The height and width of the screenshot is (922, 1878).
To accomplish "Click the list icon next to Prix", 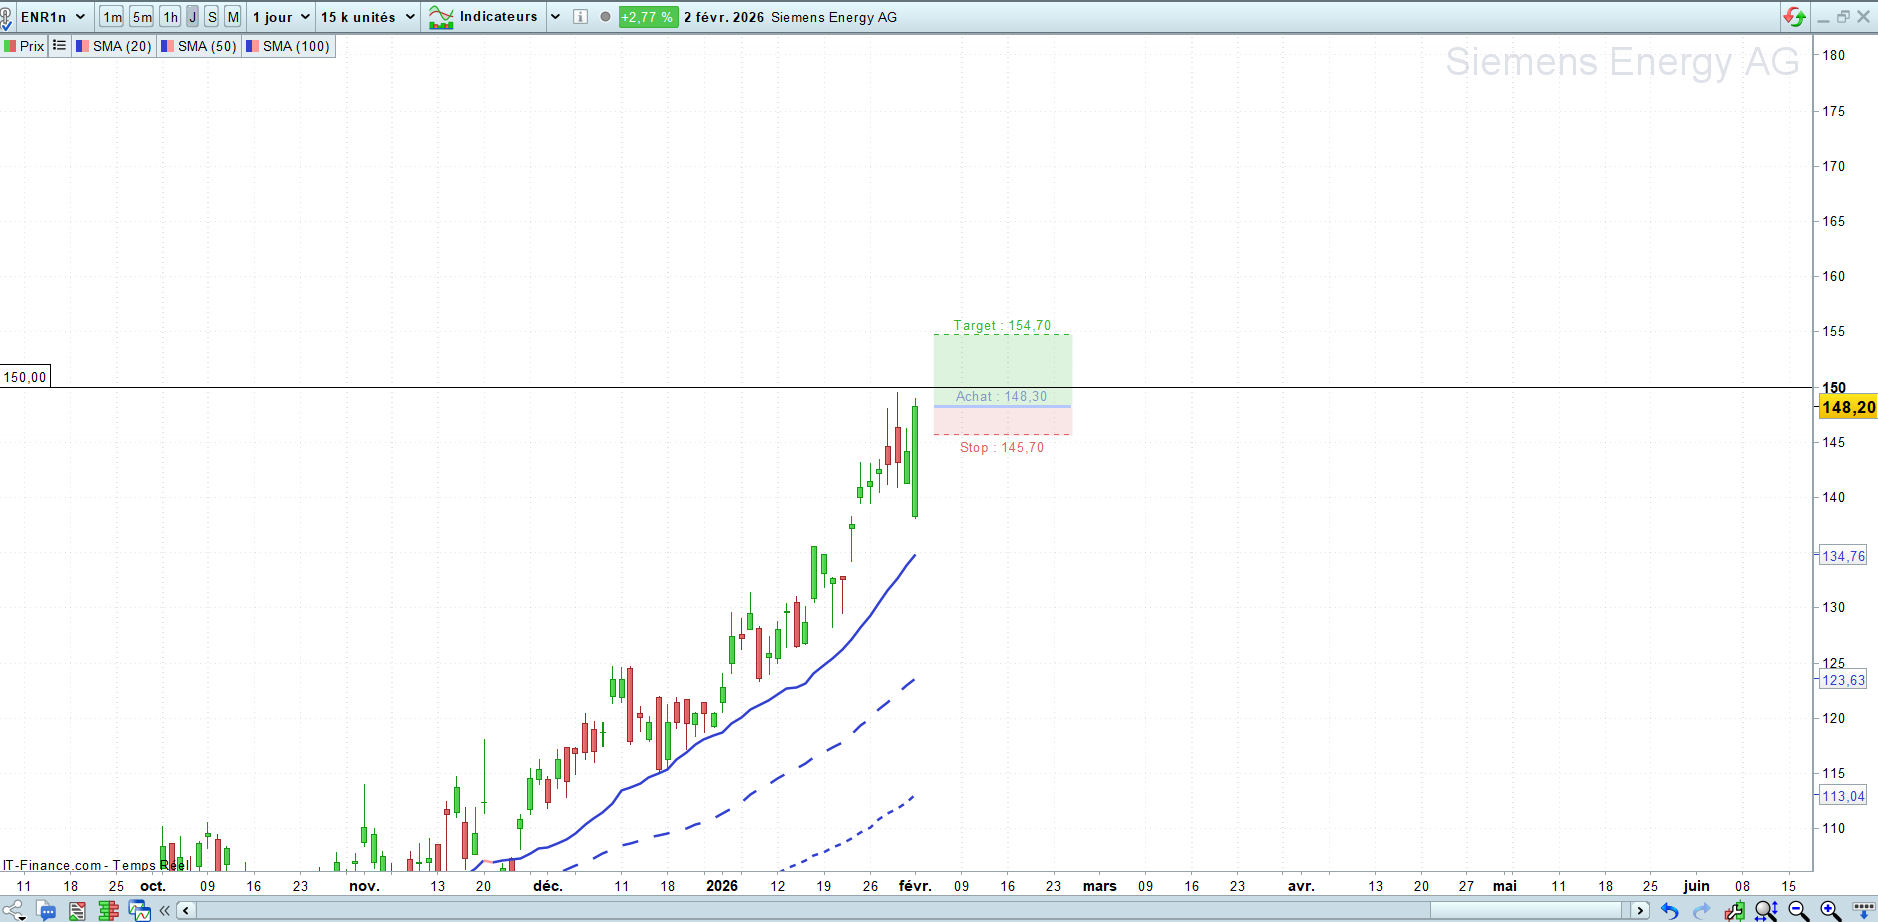I will [59, 46].
